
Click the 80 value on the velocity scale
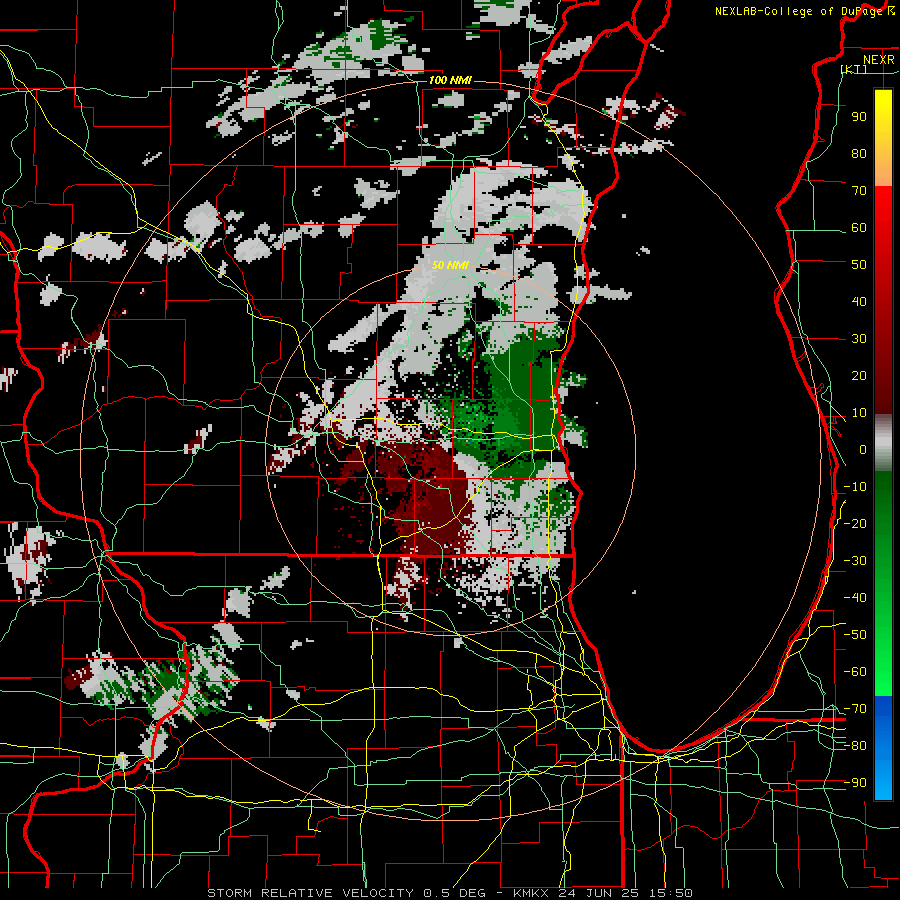coord(859,153)
